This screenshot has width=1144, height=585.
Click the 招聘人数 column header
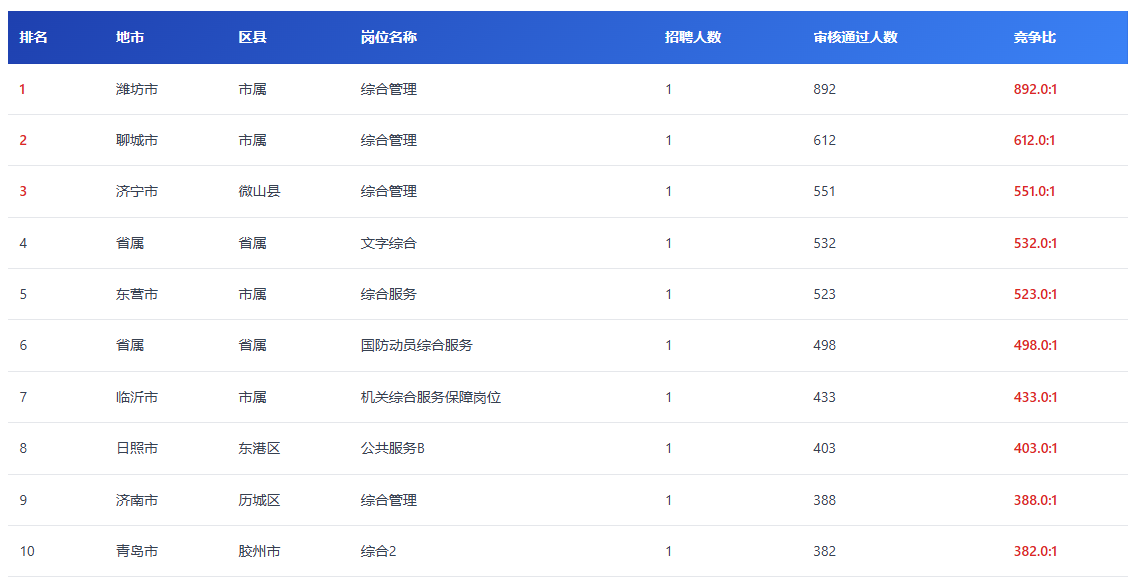point(693,37)
